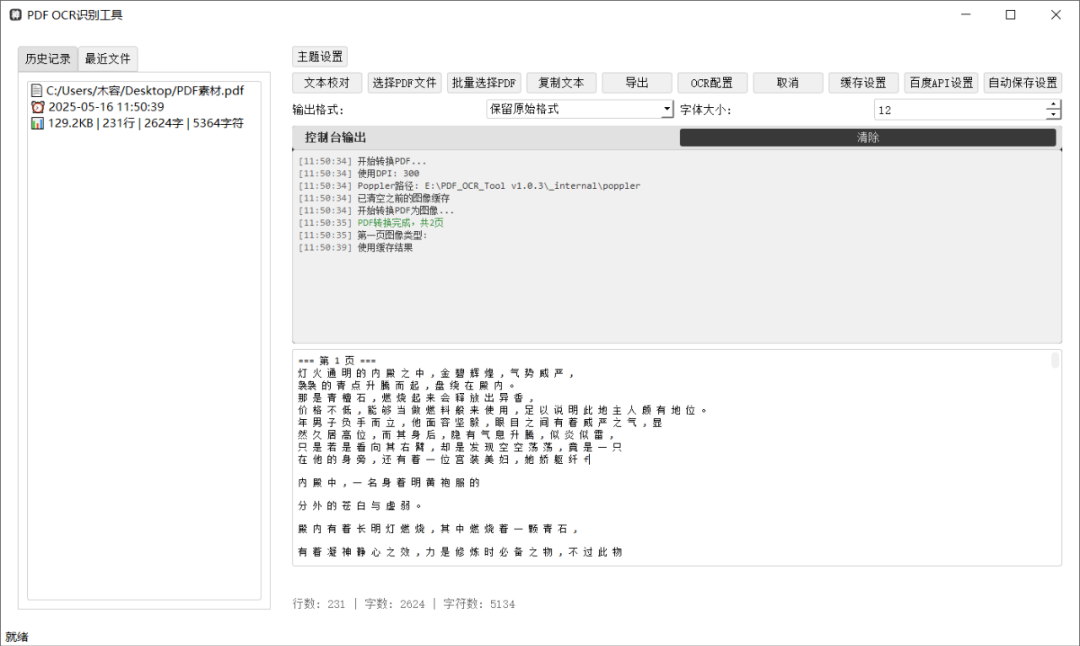Click the document icon beside PDF素材.pdf path
The width and height of the screenshot is (1080, 646).
(x=37, y=90)
